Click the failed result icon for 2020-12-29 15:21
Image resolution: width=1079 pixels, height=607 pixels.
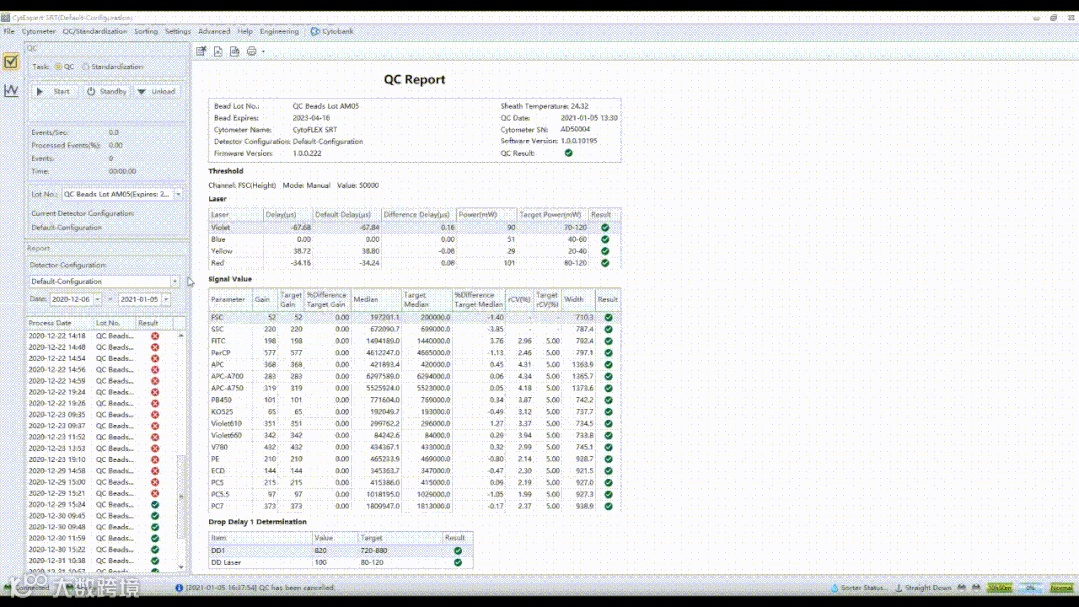[x=155, y=493]
